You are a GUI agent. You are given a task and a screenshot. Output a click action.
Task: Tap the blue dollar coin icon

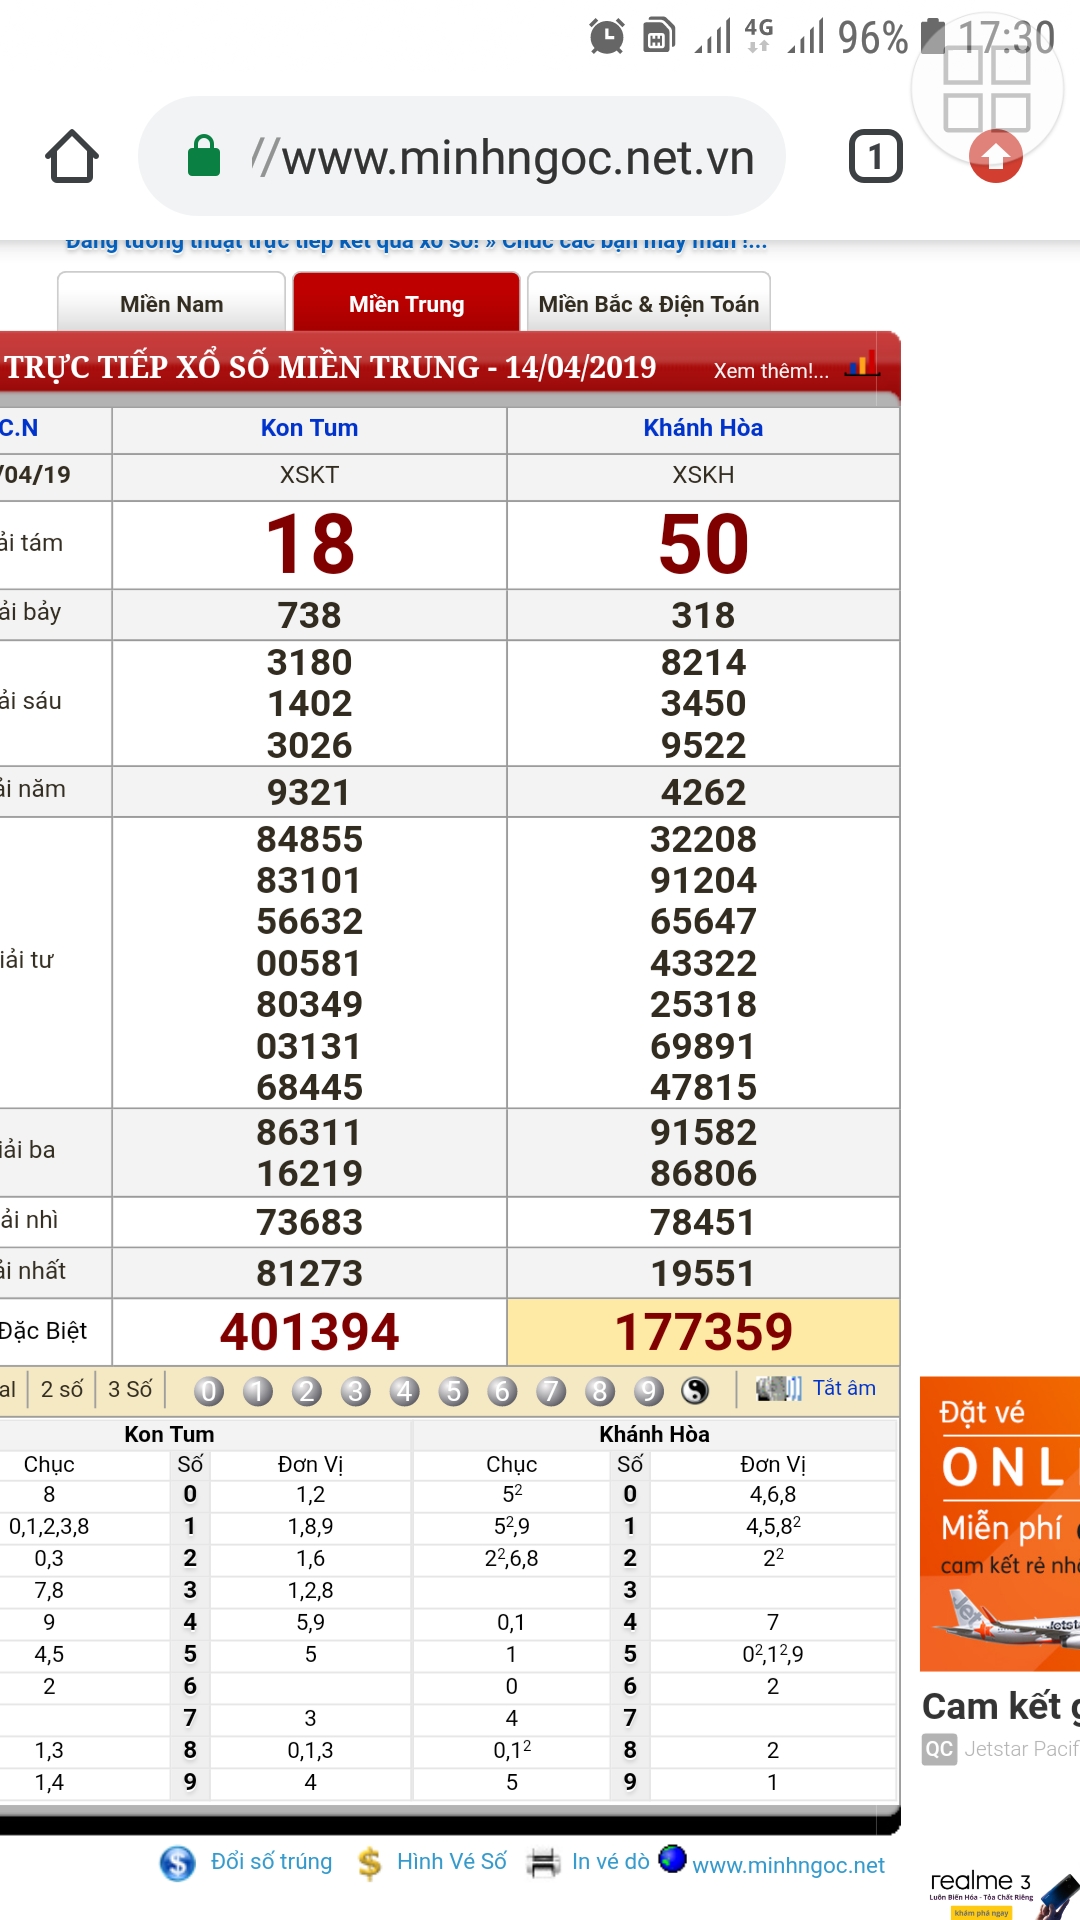click(178, 1862)
